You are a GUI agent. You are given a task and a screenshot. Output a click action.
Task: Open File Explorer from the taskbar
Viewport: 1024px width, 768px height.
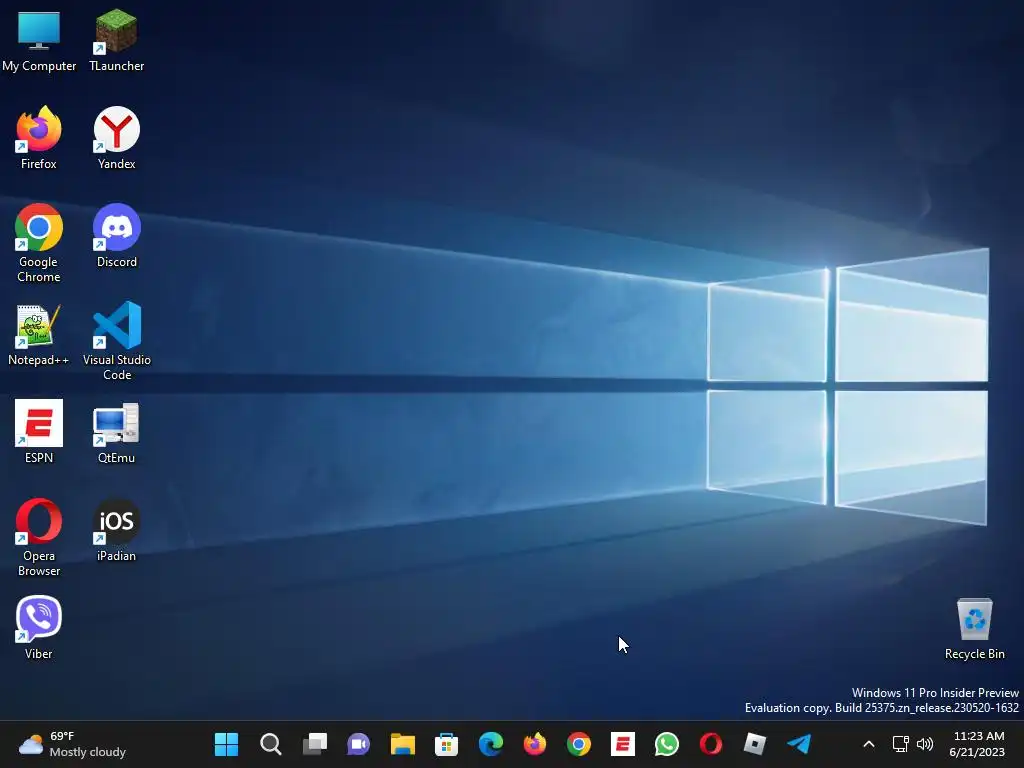[402, 744]
